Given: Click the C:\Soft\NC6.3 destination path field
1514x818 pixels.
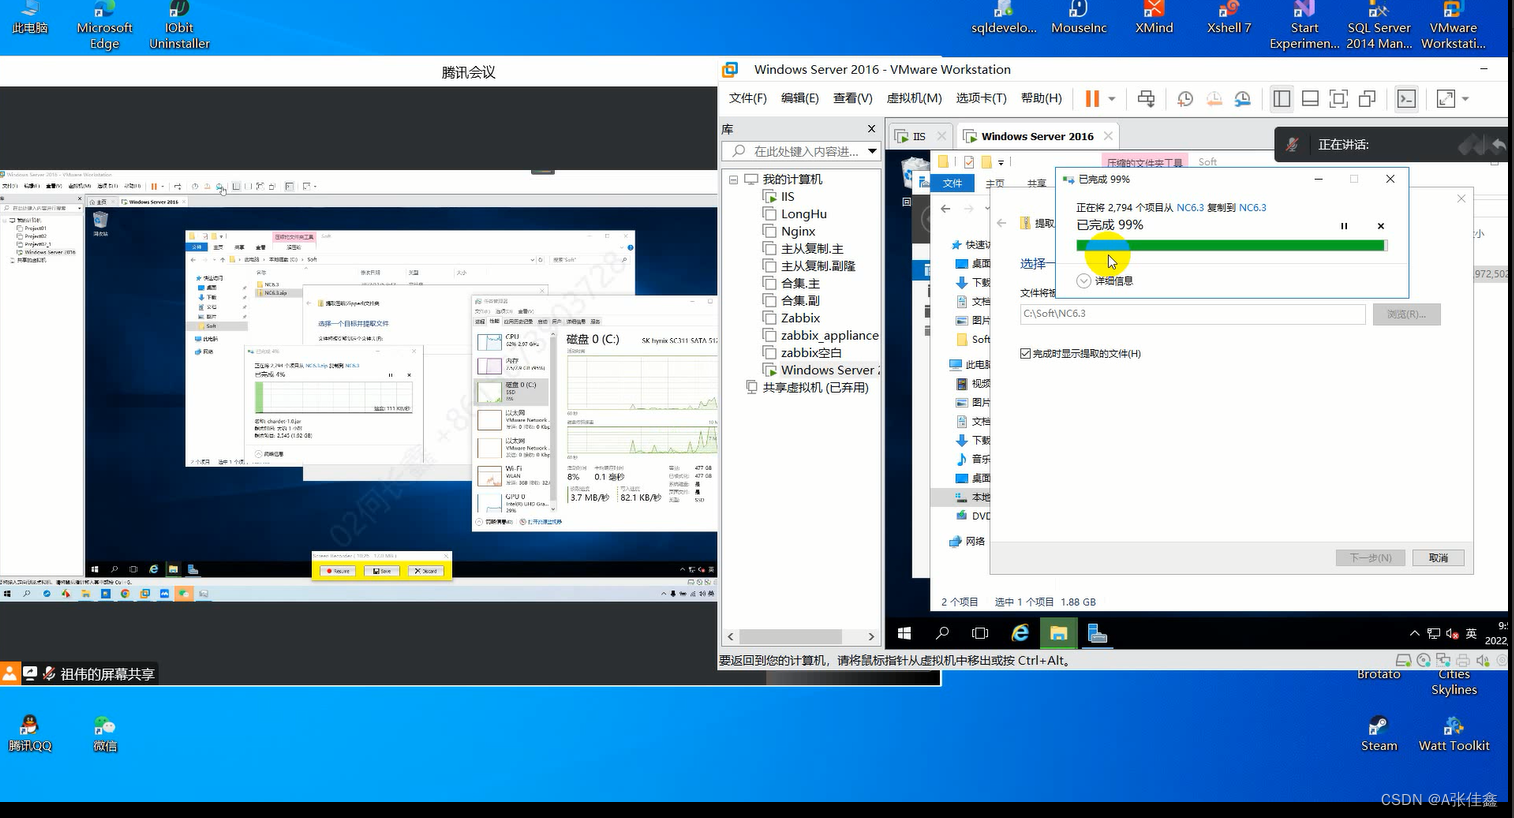Looking at the screenshot, I should pos(1192,314).
